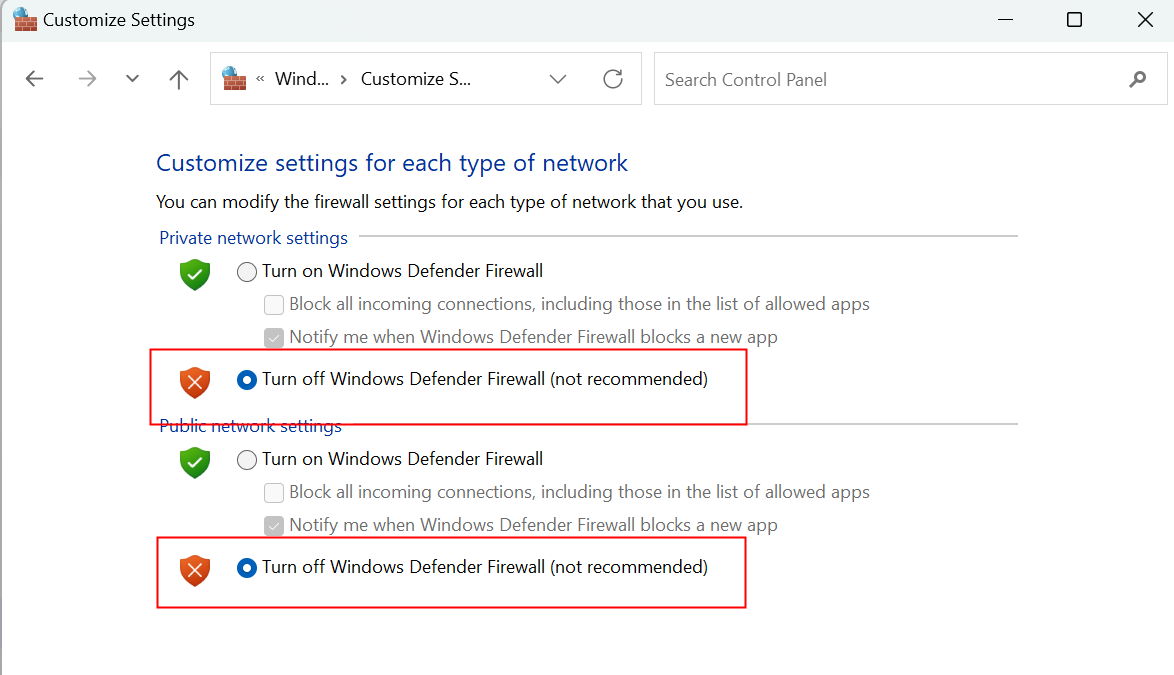Go up one level with Up arrow
This screenshot has height=675, width=1174.
(x=179, y=79)
